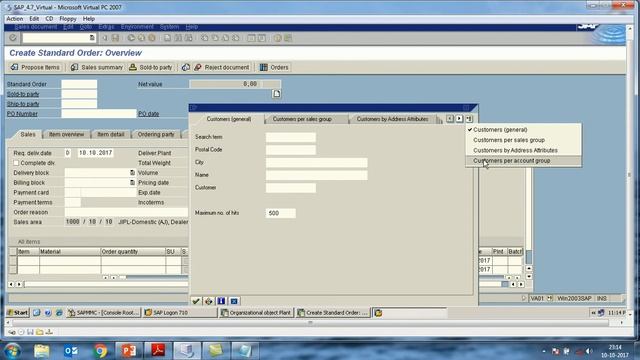Tick the Complete dlv. checkbox
The width and height of the screenshot is (640, 360).
tap(16, 163)
